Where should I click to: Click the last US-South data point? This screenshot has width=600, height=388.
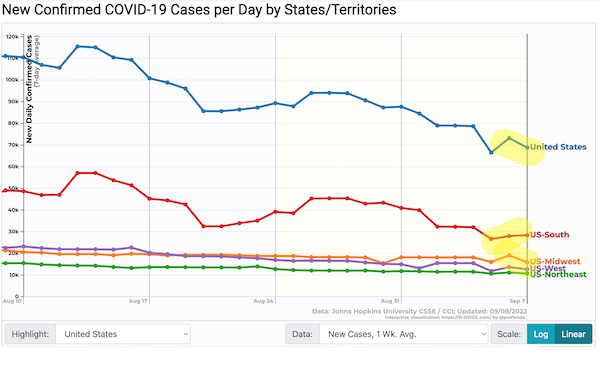[x=527, y=235]
